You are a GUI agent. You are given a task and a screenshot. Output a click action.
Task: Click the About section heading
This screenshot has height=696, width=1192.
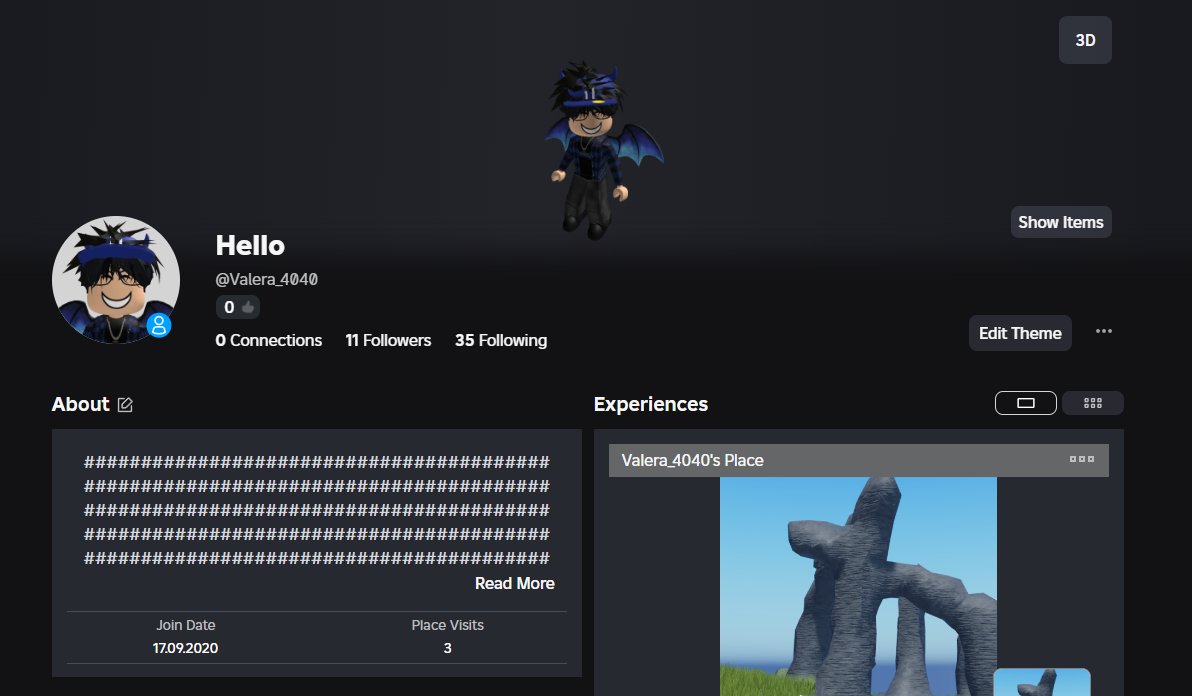coord(81,404)
